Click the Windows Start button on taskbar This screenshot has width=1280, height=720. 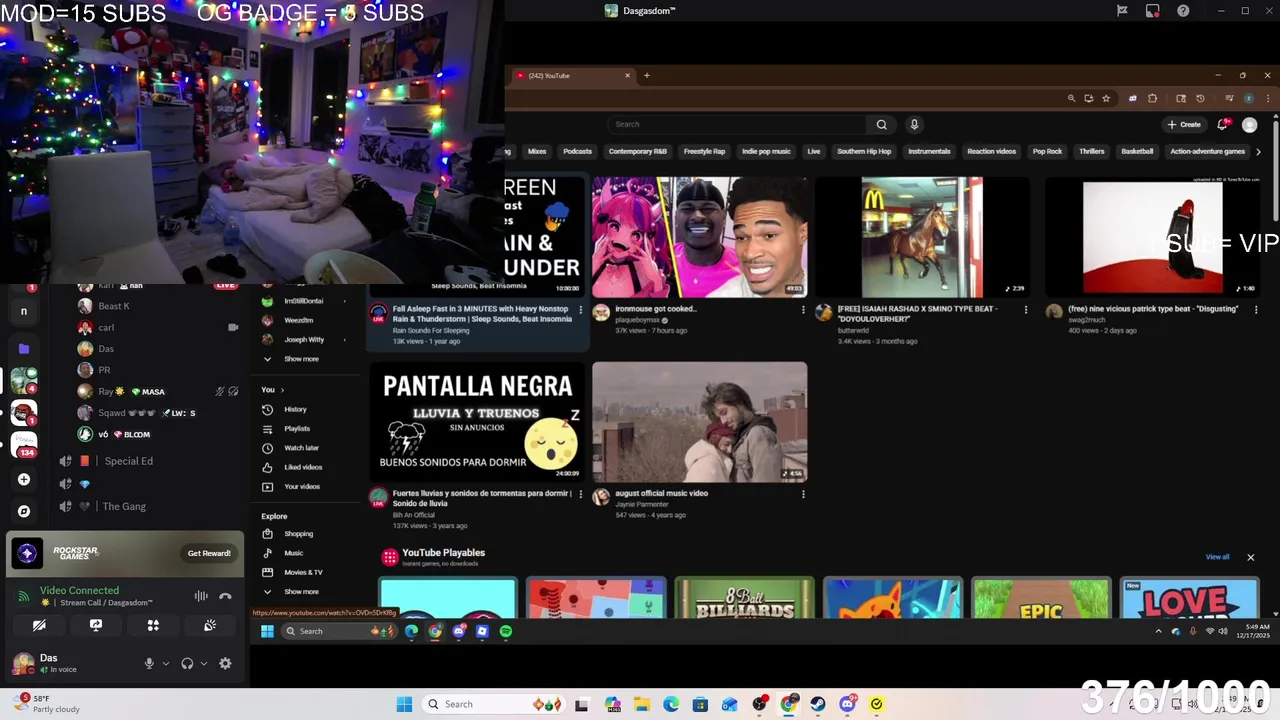[x=404, y=704]
